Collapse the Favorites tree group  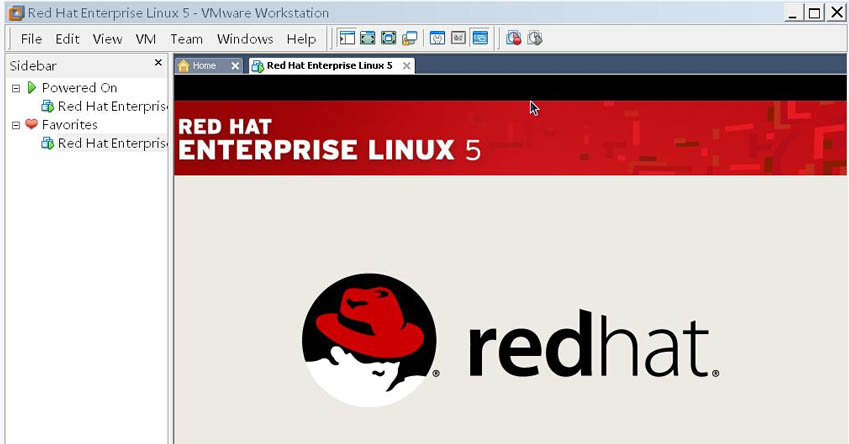pyautogui.click(x=16, y=125)
